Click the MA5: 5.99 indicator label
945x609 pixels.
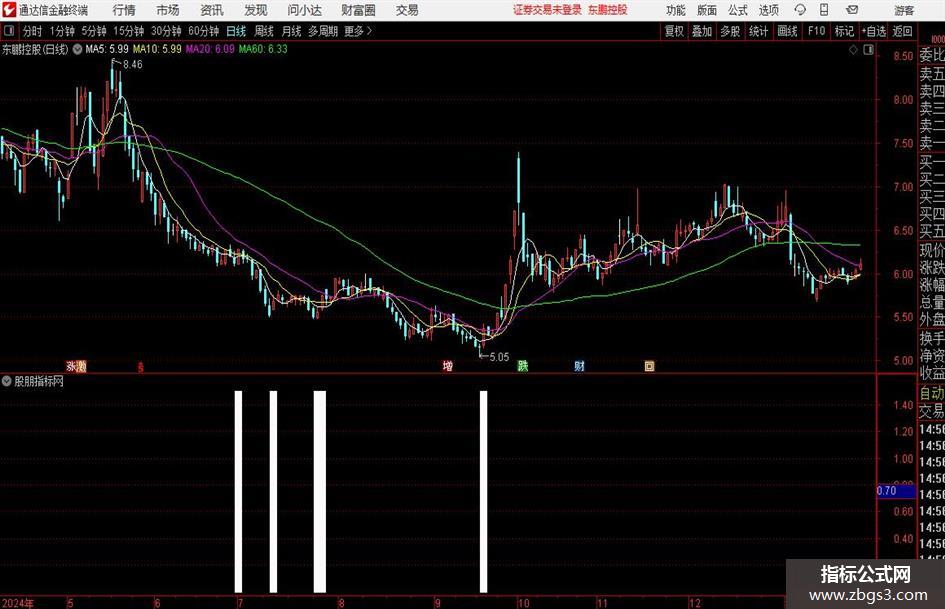tap(107, 49)
